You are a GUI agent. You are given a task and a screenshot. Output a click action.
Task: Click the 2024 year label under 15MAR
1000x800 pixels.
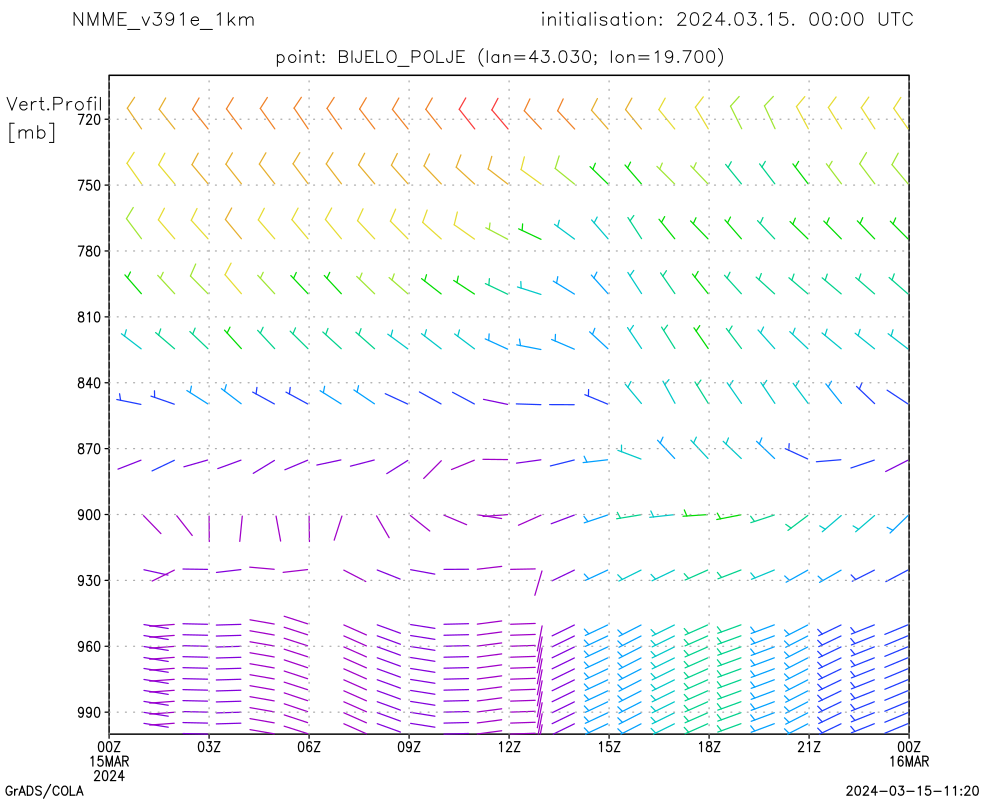(x=109, y=776)
